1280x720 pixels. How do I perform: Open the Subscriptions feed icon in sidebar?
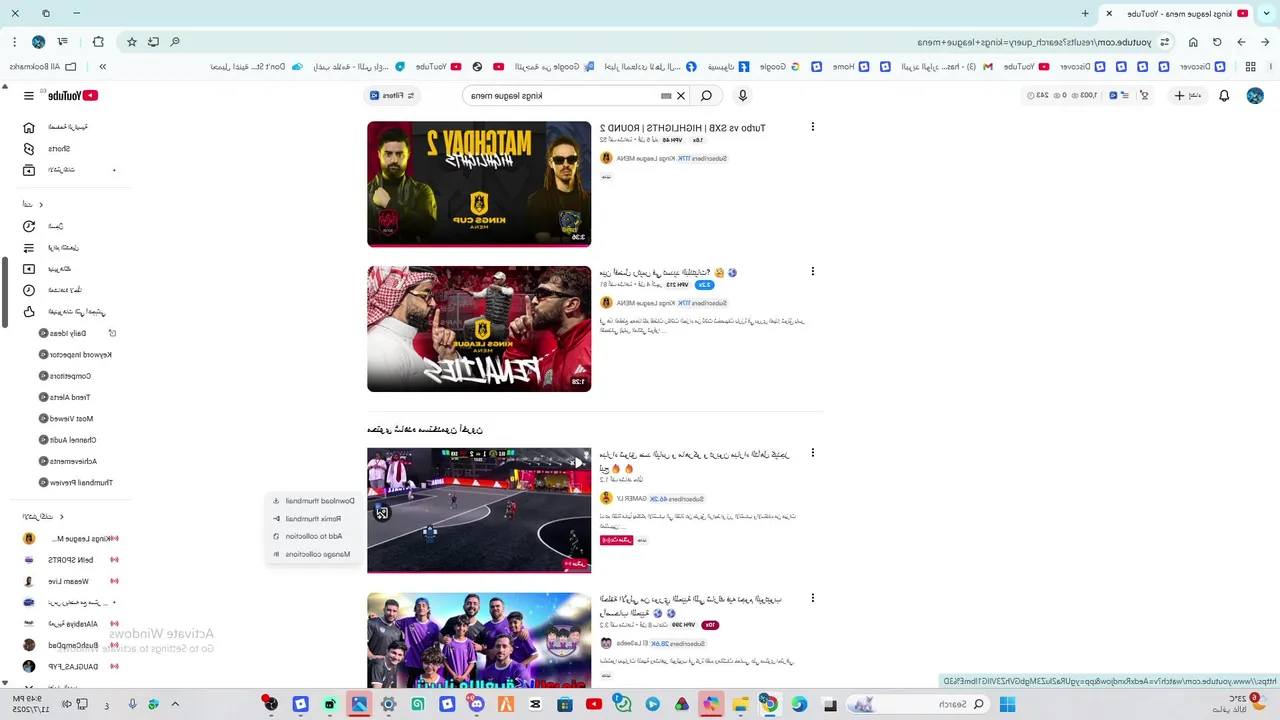(29, 170)
